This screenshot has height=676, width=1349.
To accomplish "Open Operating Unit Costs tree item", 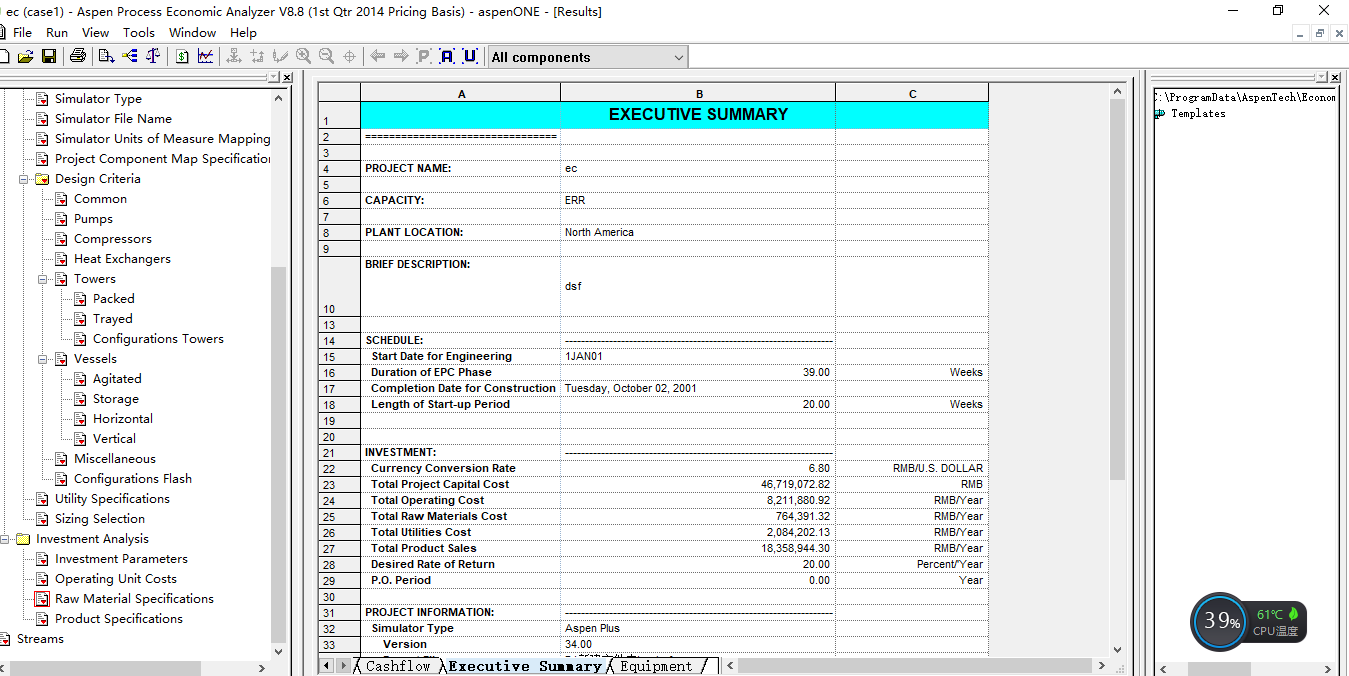I will 116,579.
